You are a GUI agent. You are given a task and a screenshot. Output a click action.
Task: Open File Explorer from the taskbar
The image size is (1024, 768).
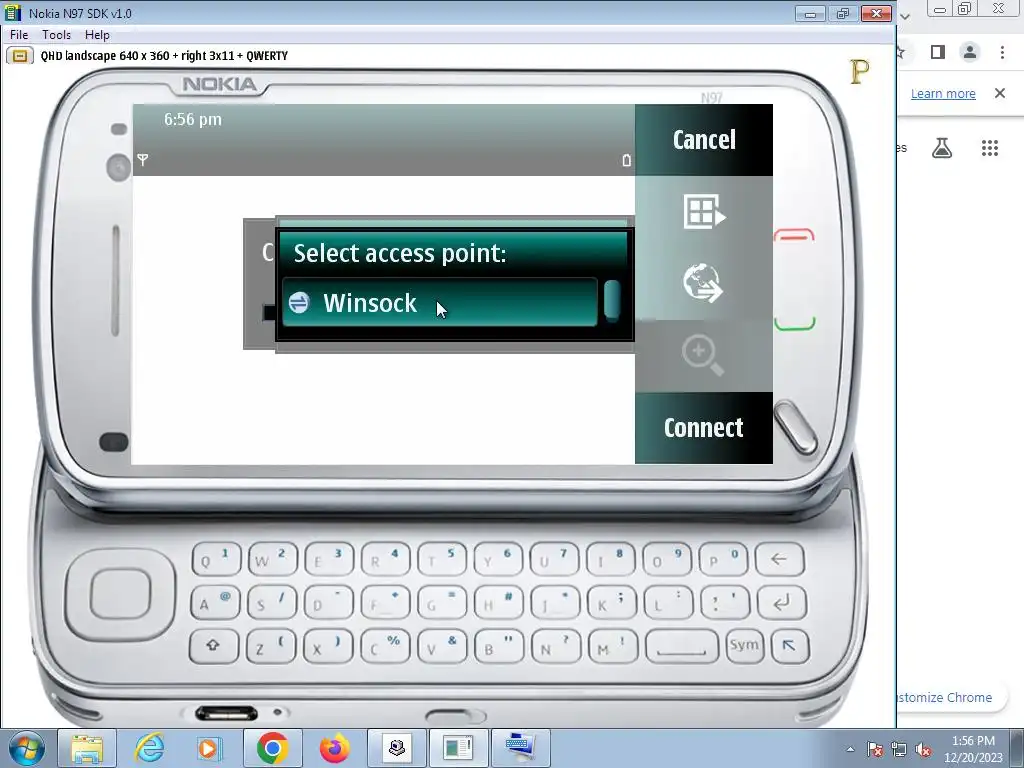click(87, 748)
